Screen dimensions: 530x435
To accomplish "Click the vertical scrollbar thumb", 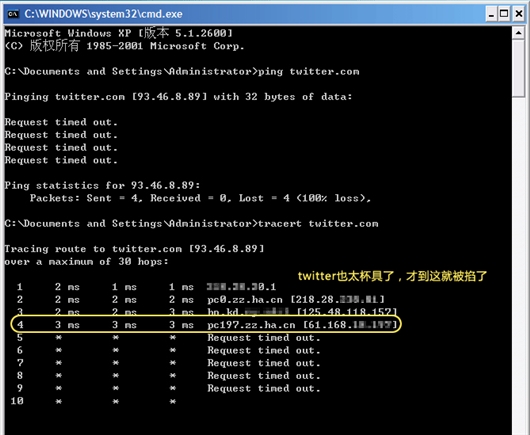I will (519, 69).
